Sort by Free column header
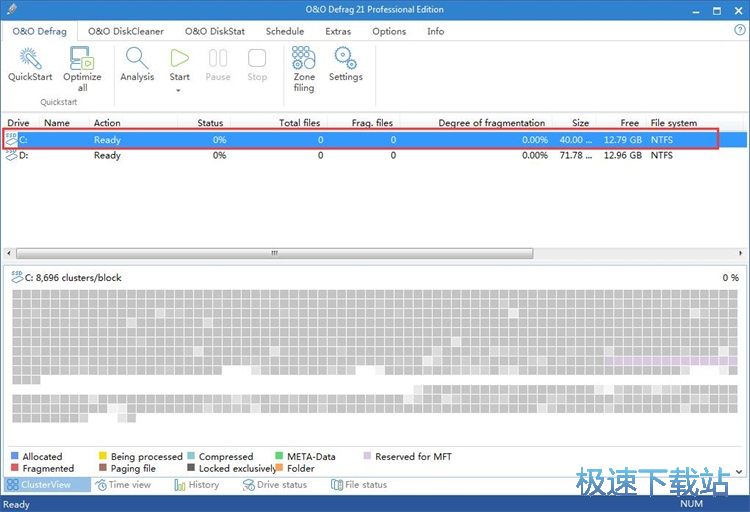This screenshot has width=750, height=512. point(629,123)
